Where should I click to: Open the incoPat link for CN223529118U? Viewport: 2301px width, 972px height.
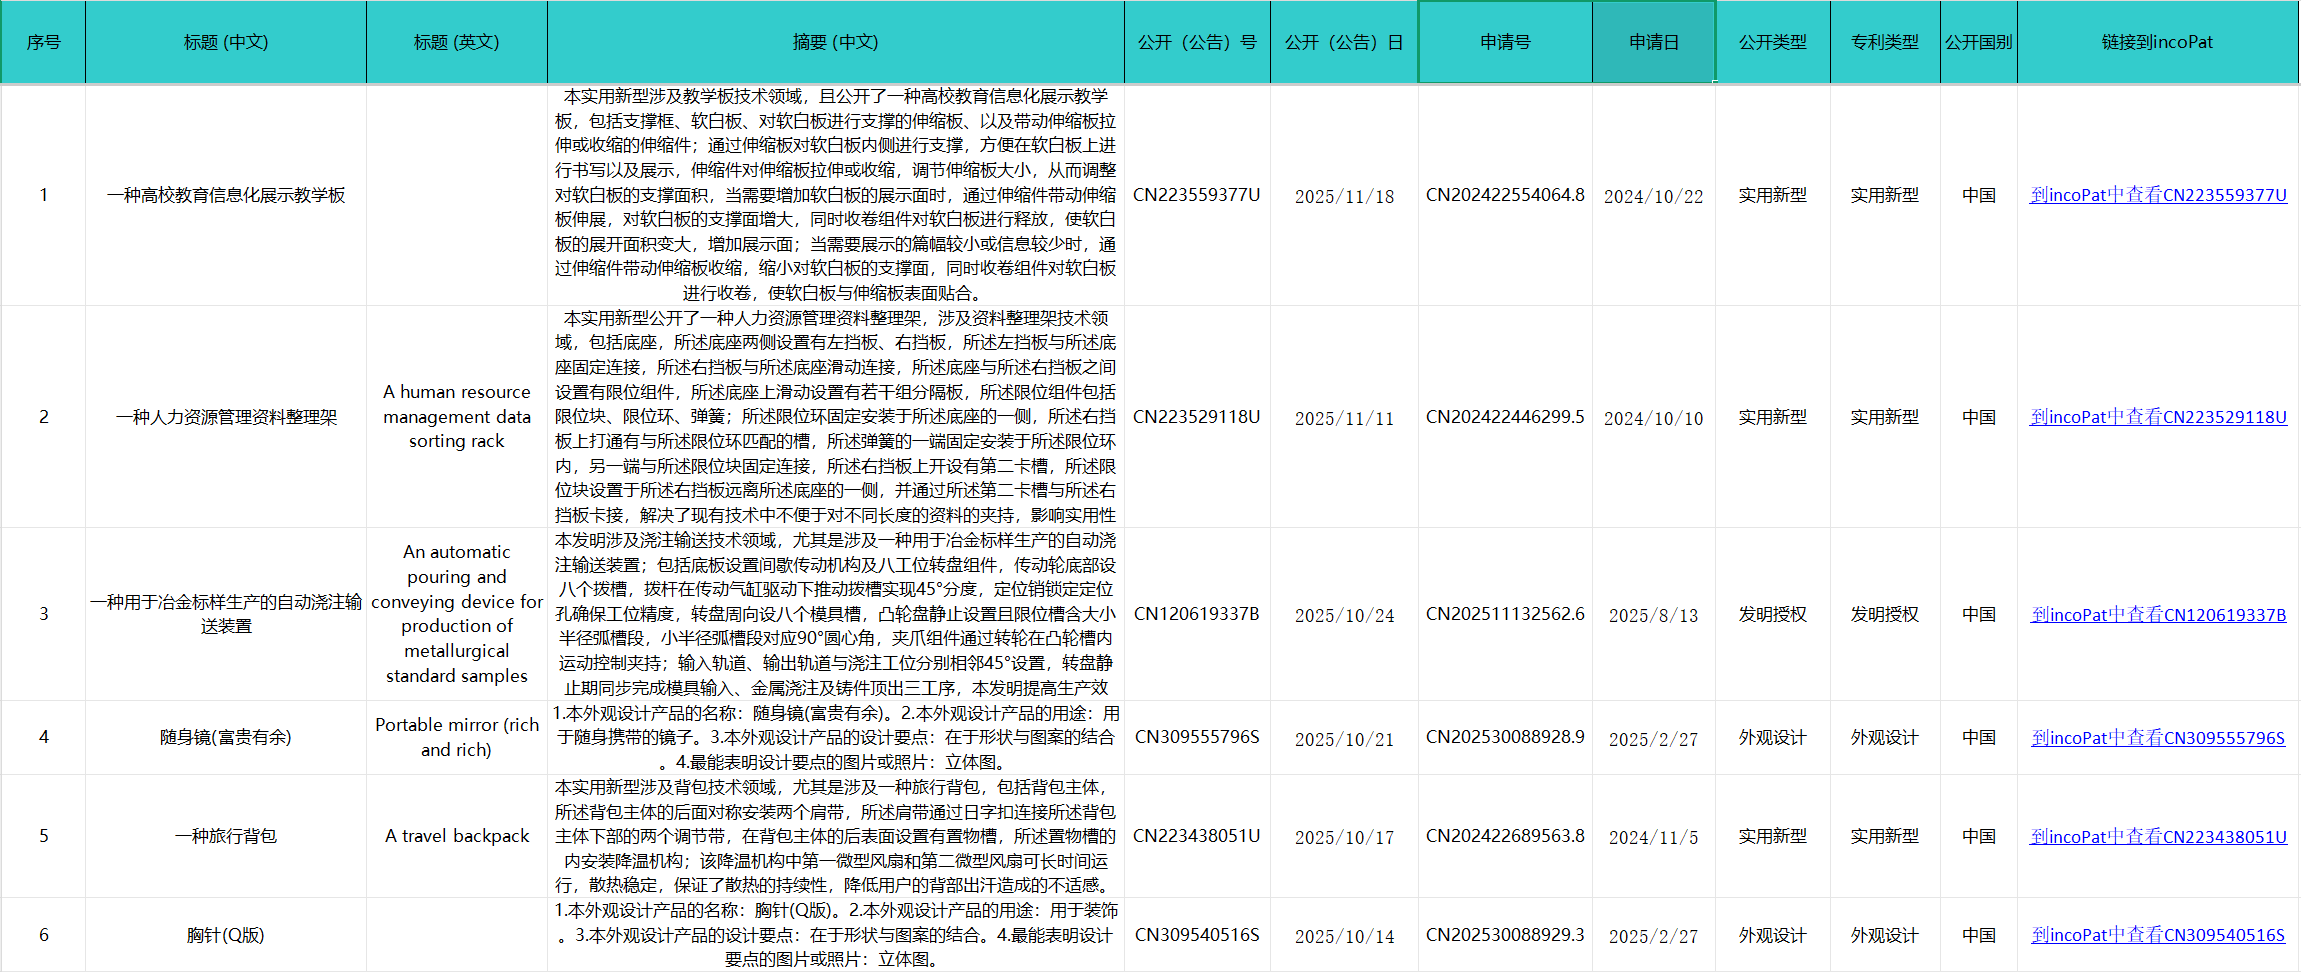pyautogui.click(x=2158, y=417)
